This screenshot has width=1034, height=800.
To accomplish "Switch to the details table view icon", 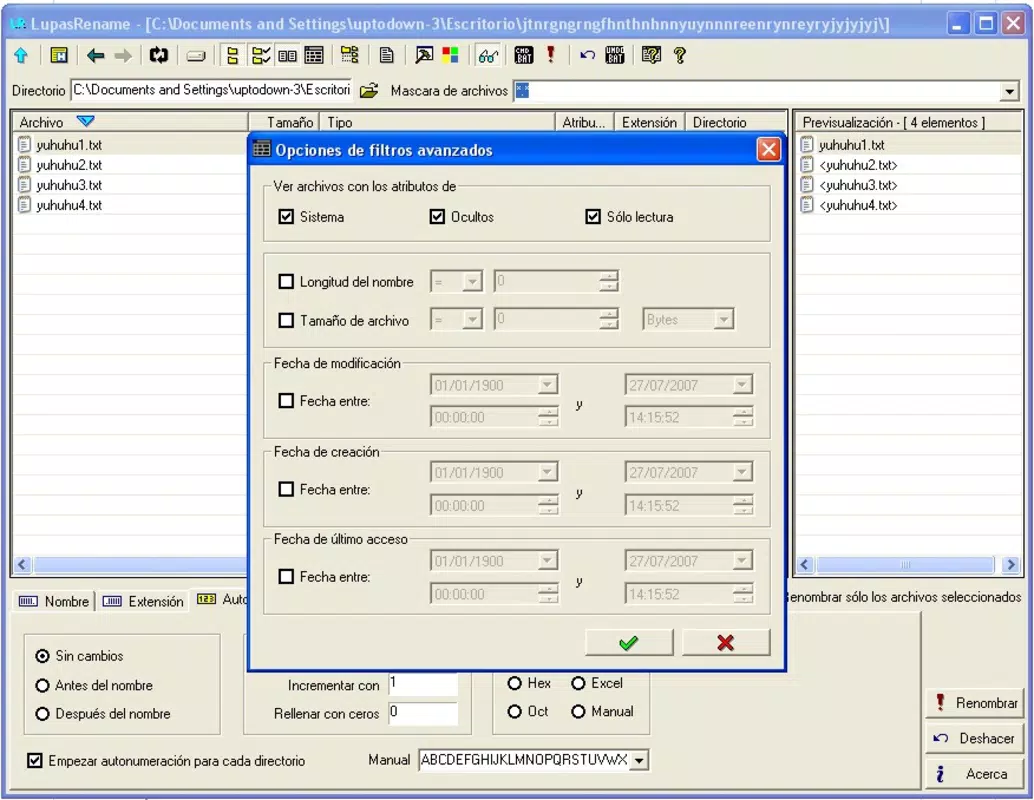I will click(x=314, y=55).
